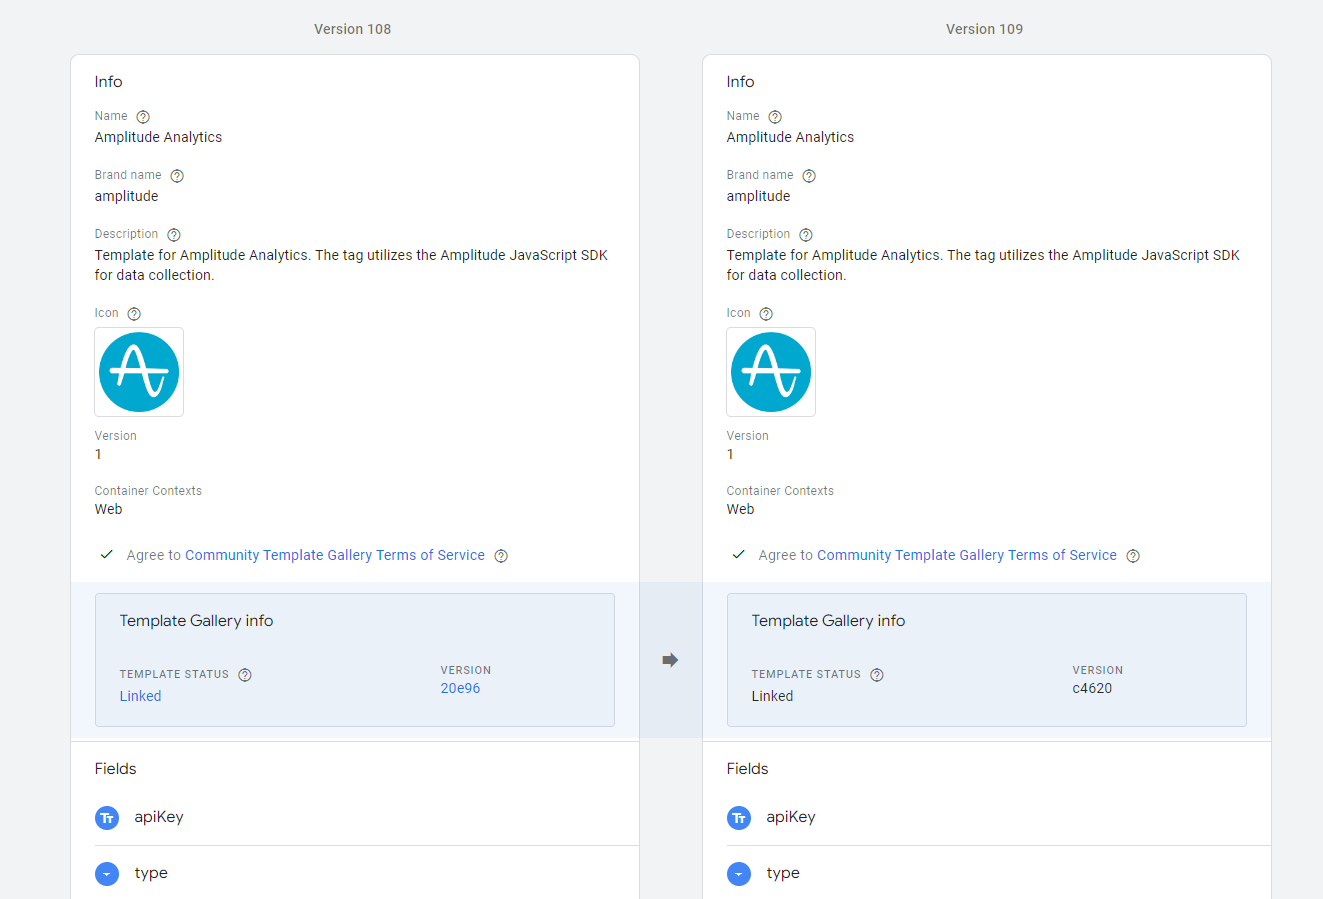Click the Web container context in Version 109

click(x=740, y=509)
